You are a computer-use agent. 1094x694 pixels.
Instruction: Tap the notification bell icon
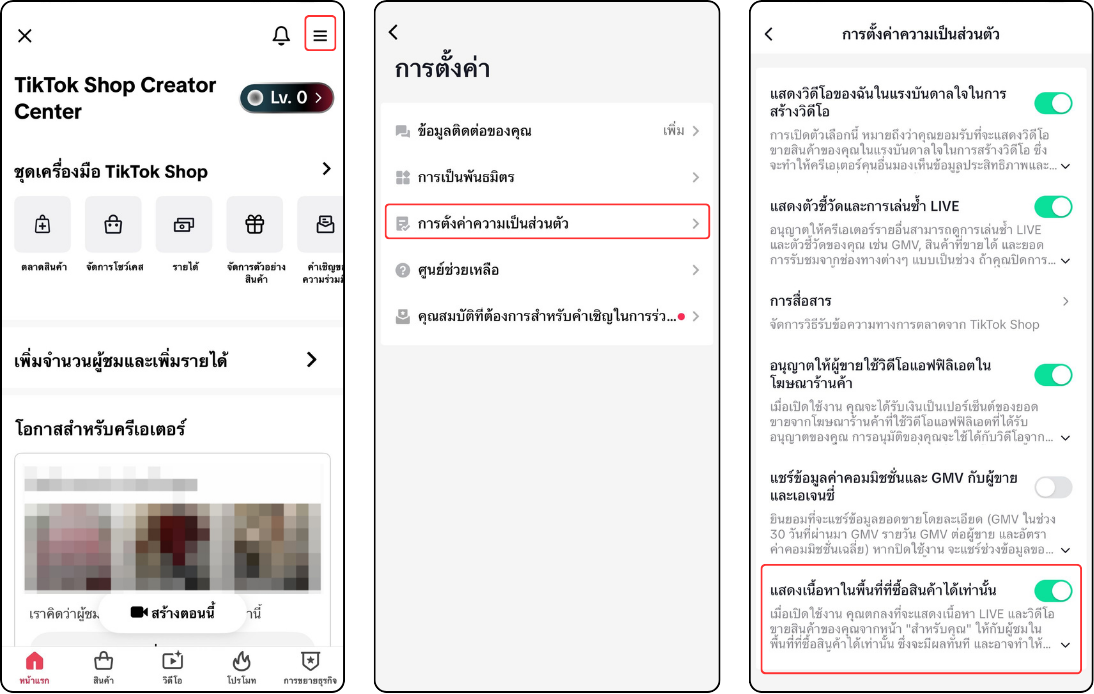pyautogui.click(x=281, y=35)
